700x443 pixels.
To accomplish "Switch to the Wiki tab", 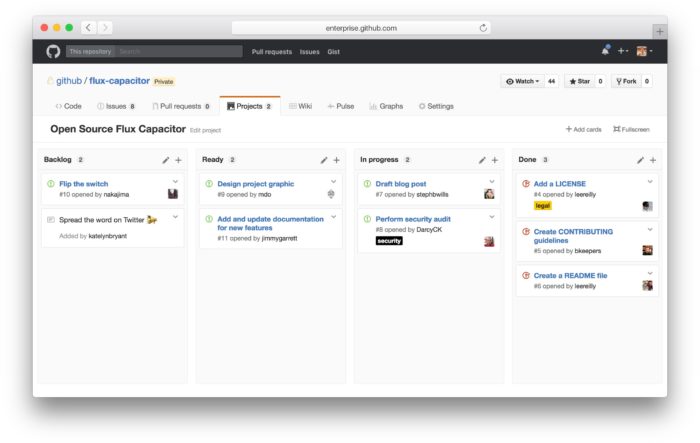I will tap(300, 106).
